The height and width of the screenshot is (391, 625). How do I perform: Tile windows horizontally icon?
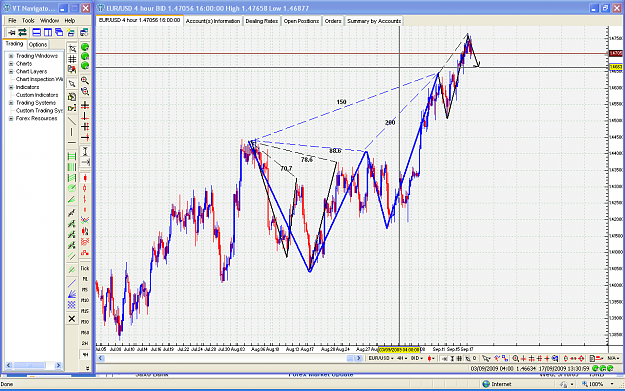click(x=37, y=32)
